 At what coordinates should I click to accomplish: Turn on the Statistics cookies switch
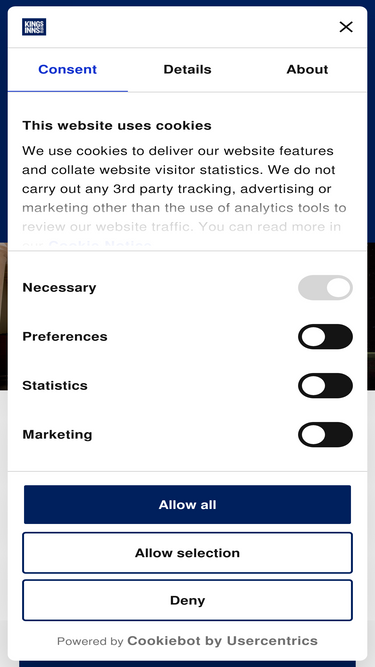(325, 385)
